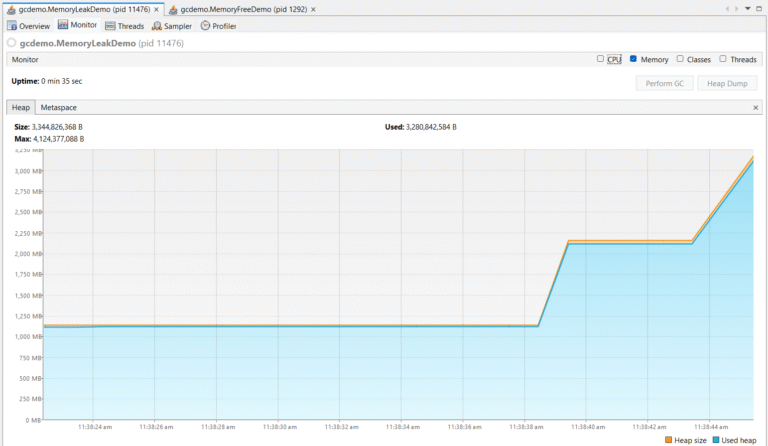The image size is (768, 446).
Task: Open the opened-documents list dropdown arrow
Action: point(747,9)
